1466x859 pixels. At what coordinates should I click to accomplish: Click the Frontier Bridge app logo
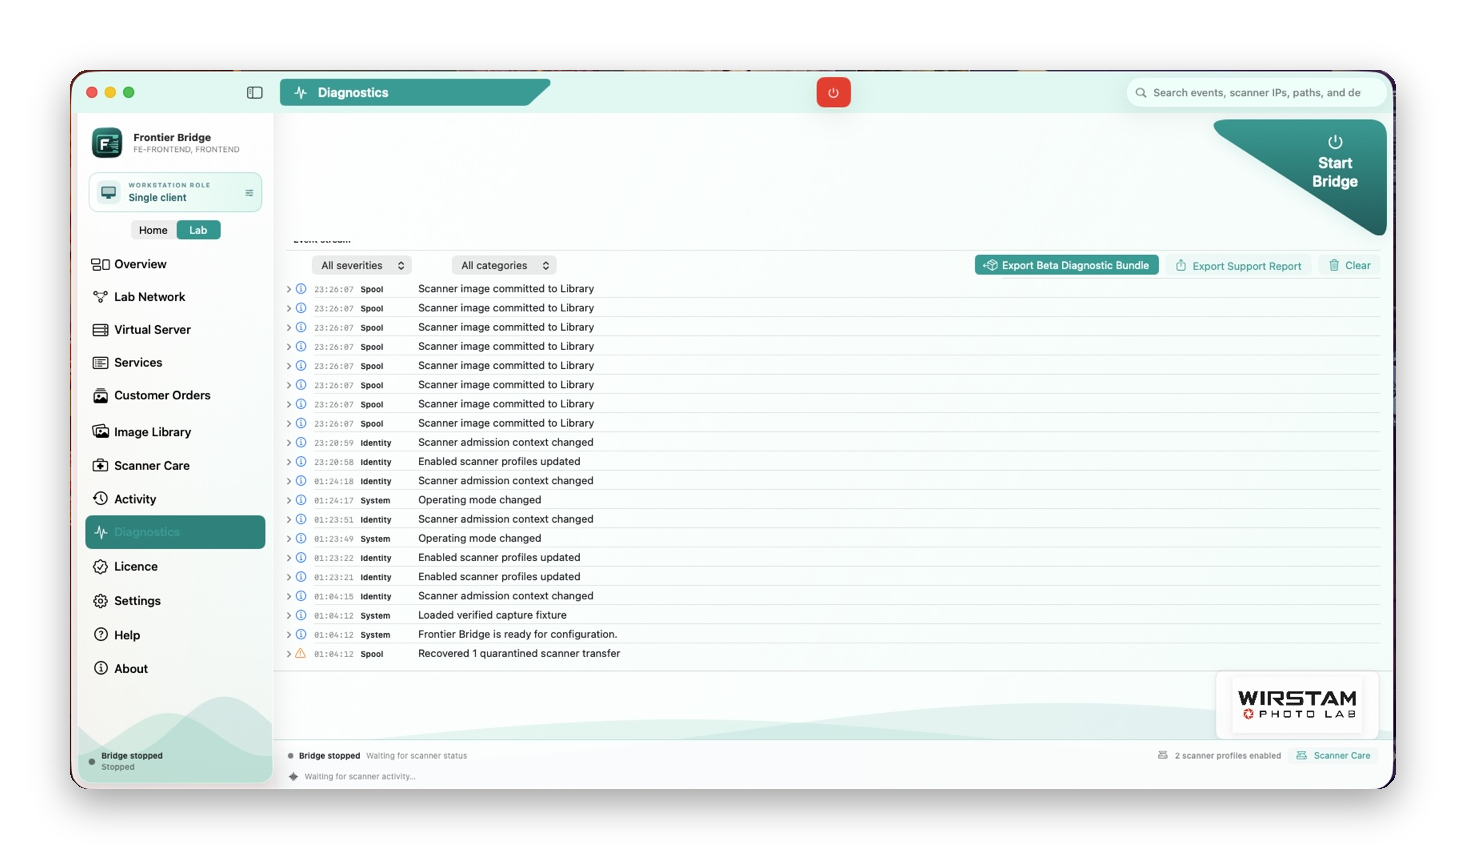[x=107, y=143]
